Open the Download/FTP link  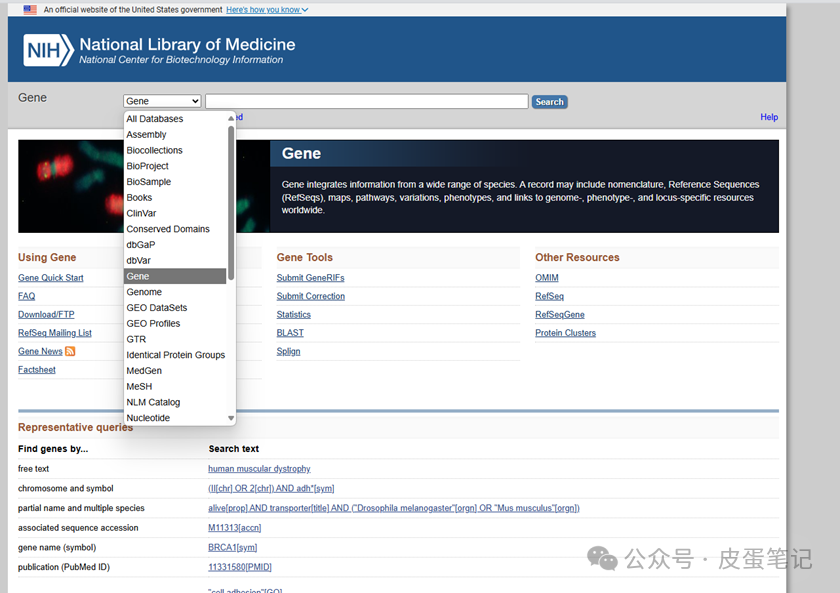[x=46, y=314]
